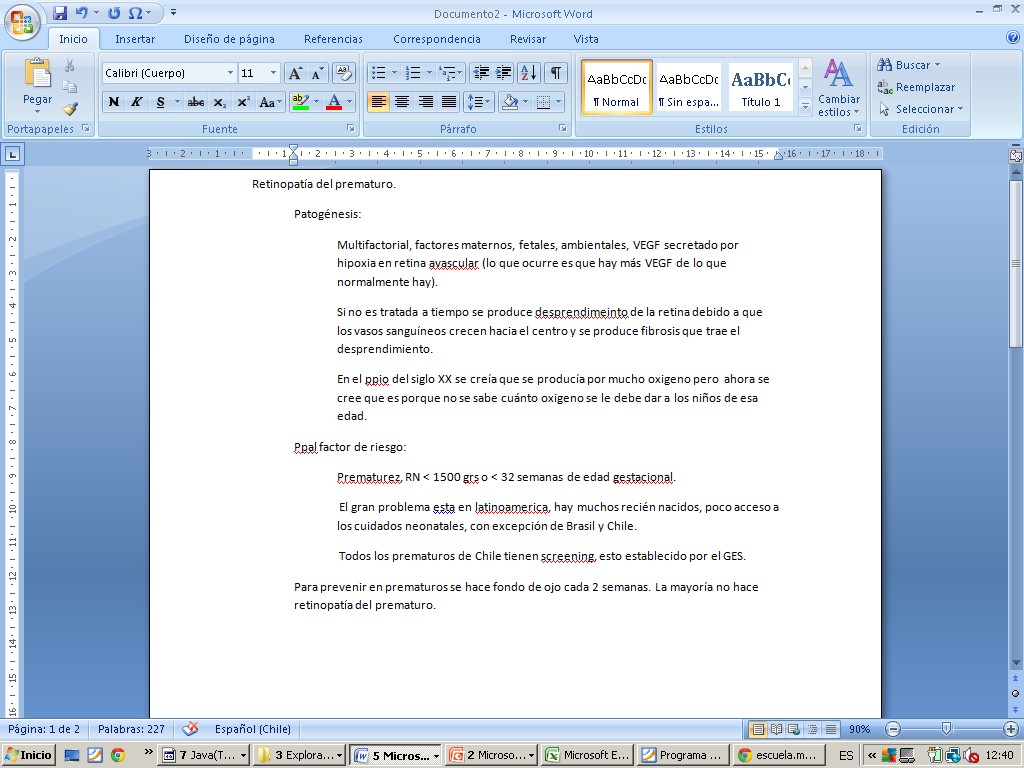This screenshot has width=1024, height=768.
Task: Click the Office button logo
Action: click(x=22, y=20)
